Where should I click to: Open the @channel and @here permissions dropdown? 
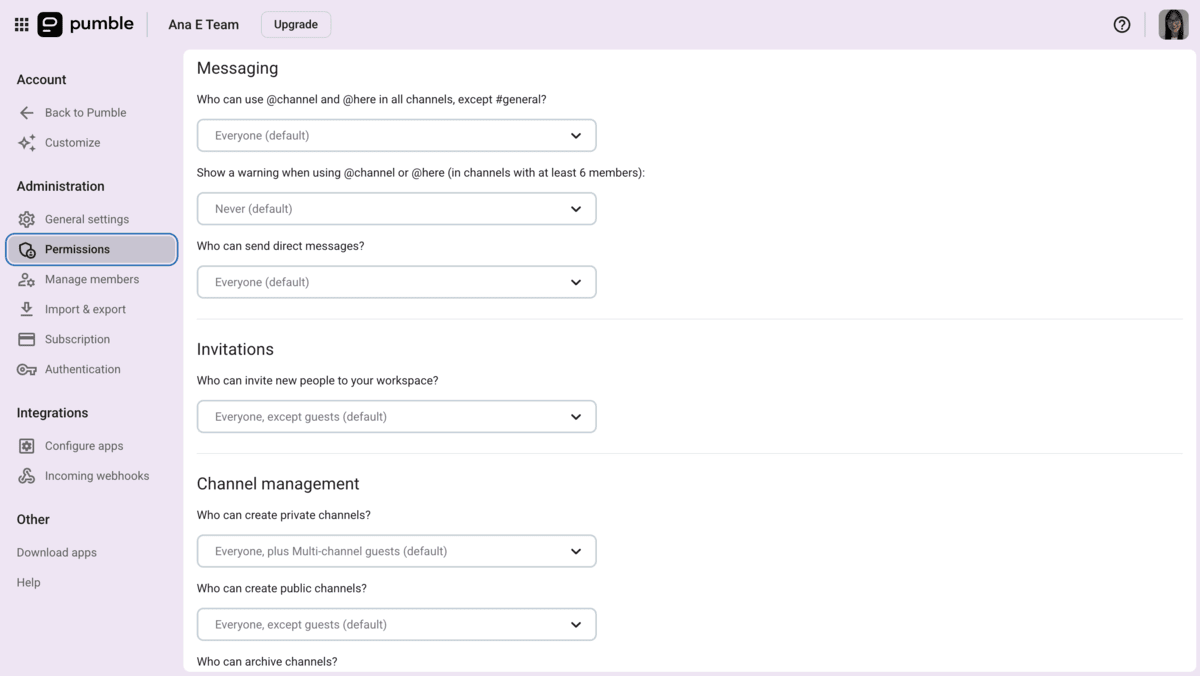[396, 135]
